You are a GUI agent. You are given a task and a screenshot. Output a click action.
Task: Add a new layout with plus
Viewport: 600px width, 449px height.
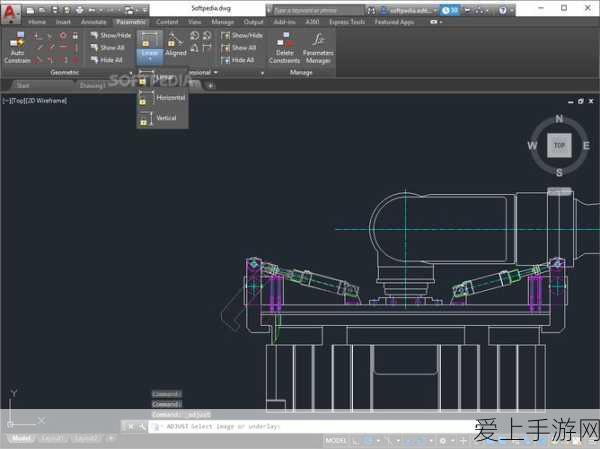111,438
